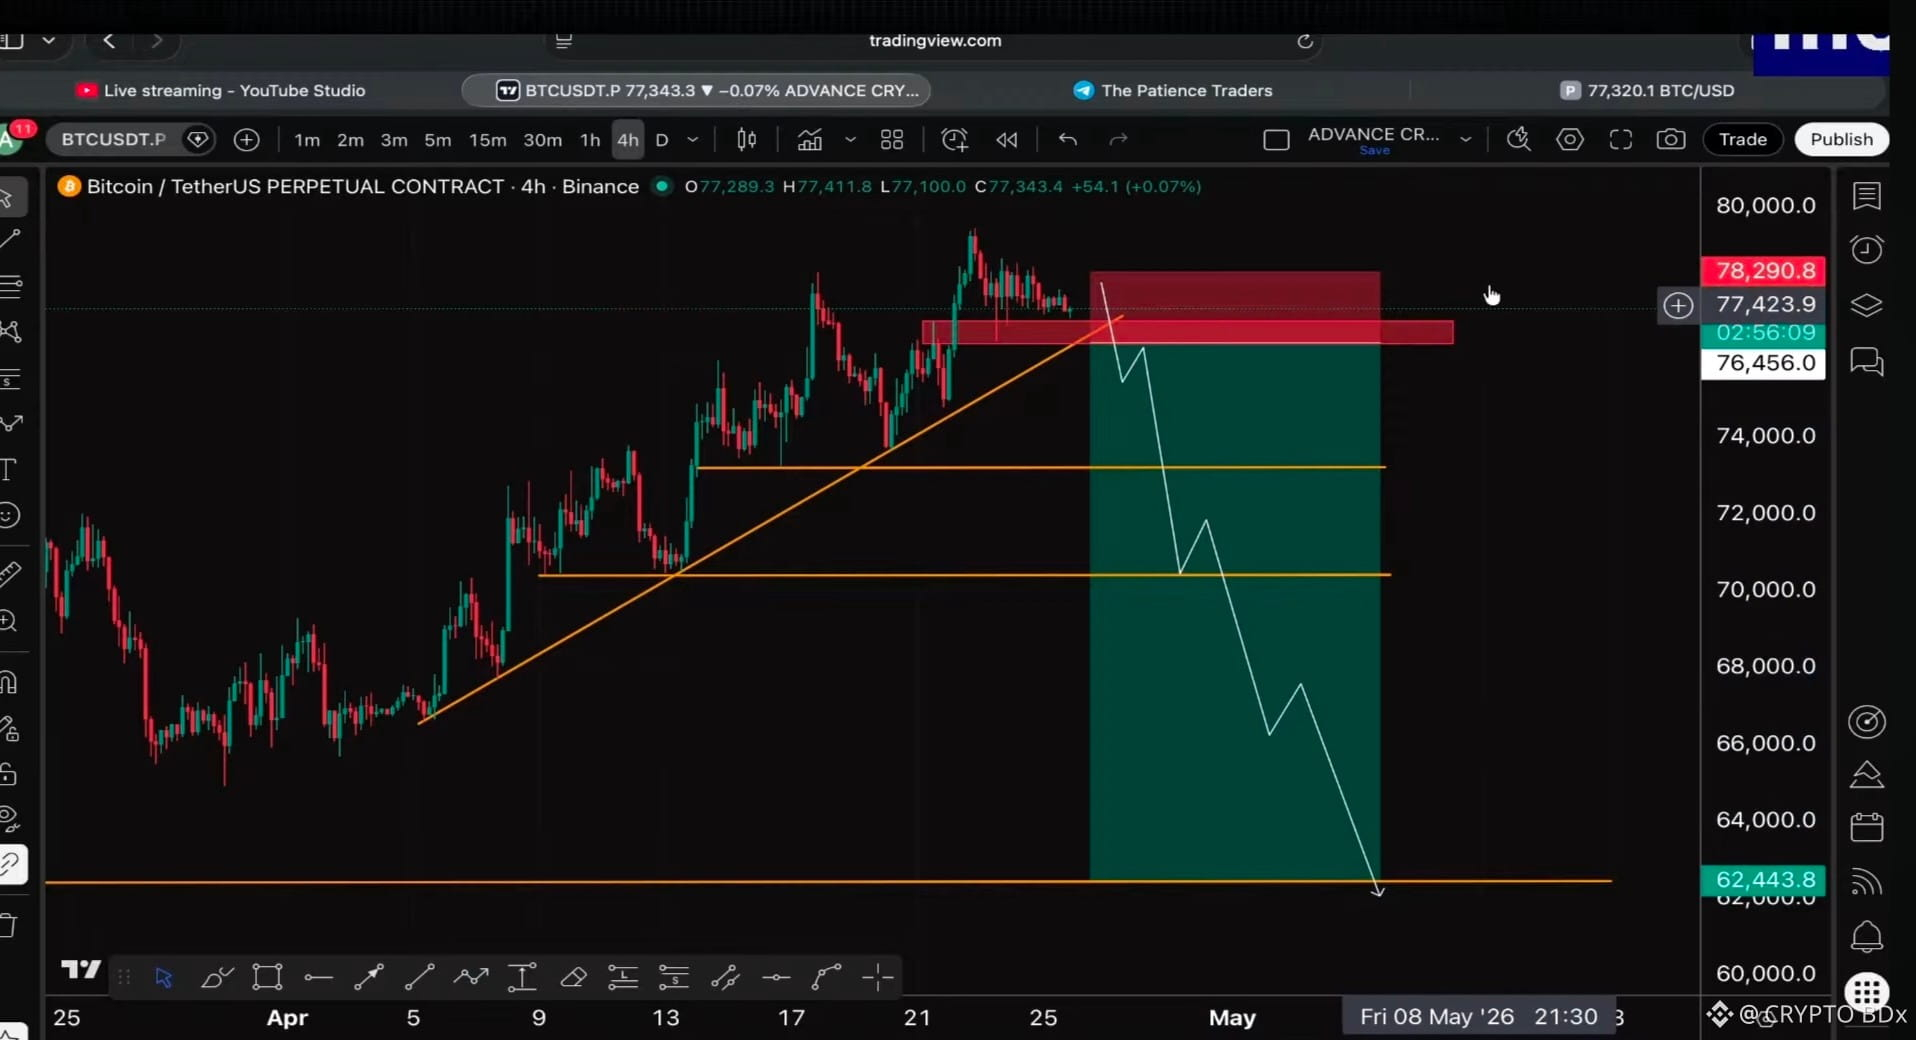Open the products grid button

click(1866, 992)
